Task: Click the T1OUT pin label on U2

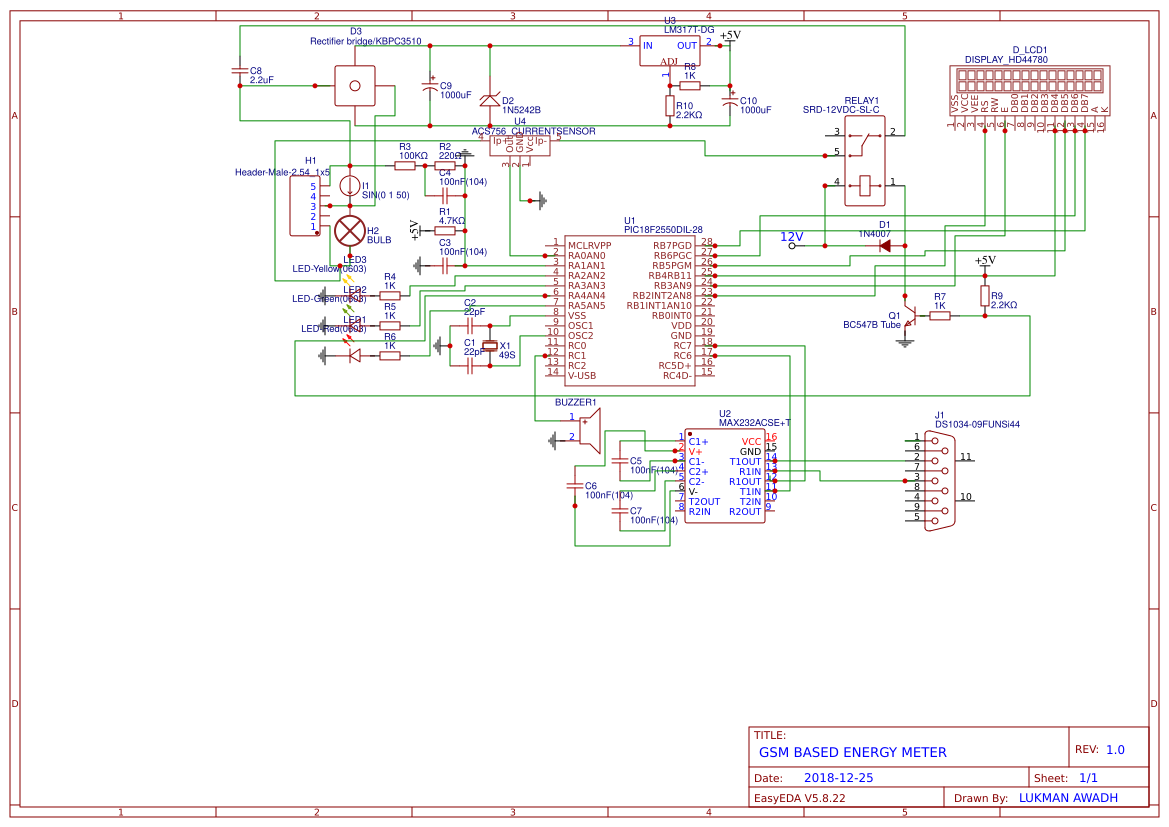Action: pos(745,462)
